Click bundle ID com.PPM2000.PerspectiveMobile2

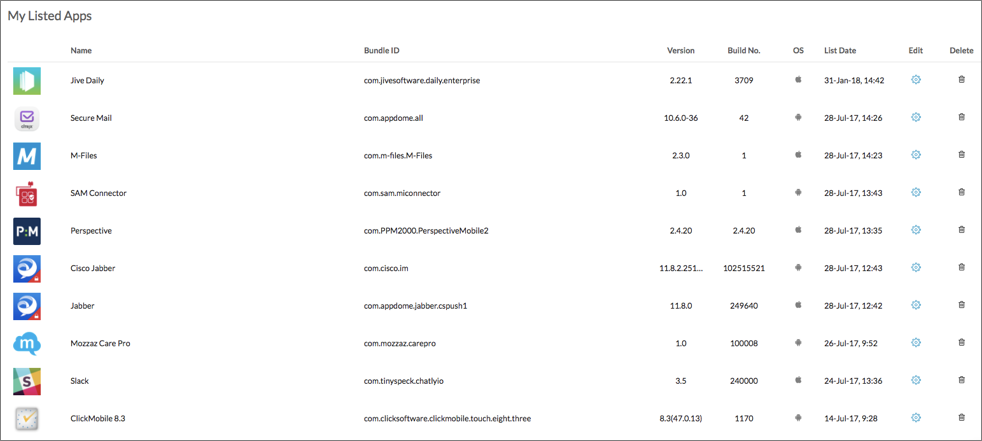tap(426, 231)
